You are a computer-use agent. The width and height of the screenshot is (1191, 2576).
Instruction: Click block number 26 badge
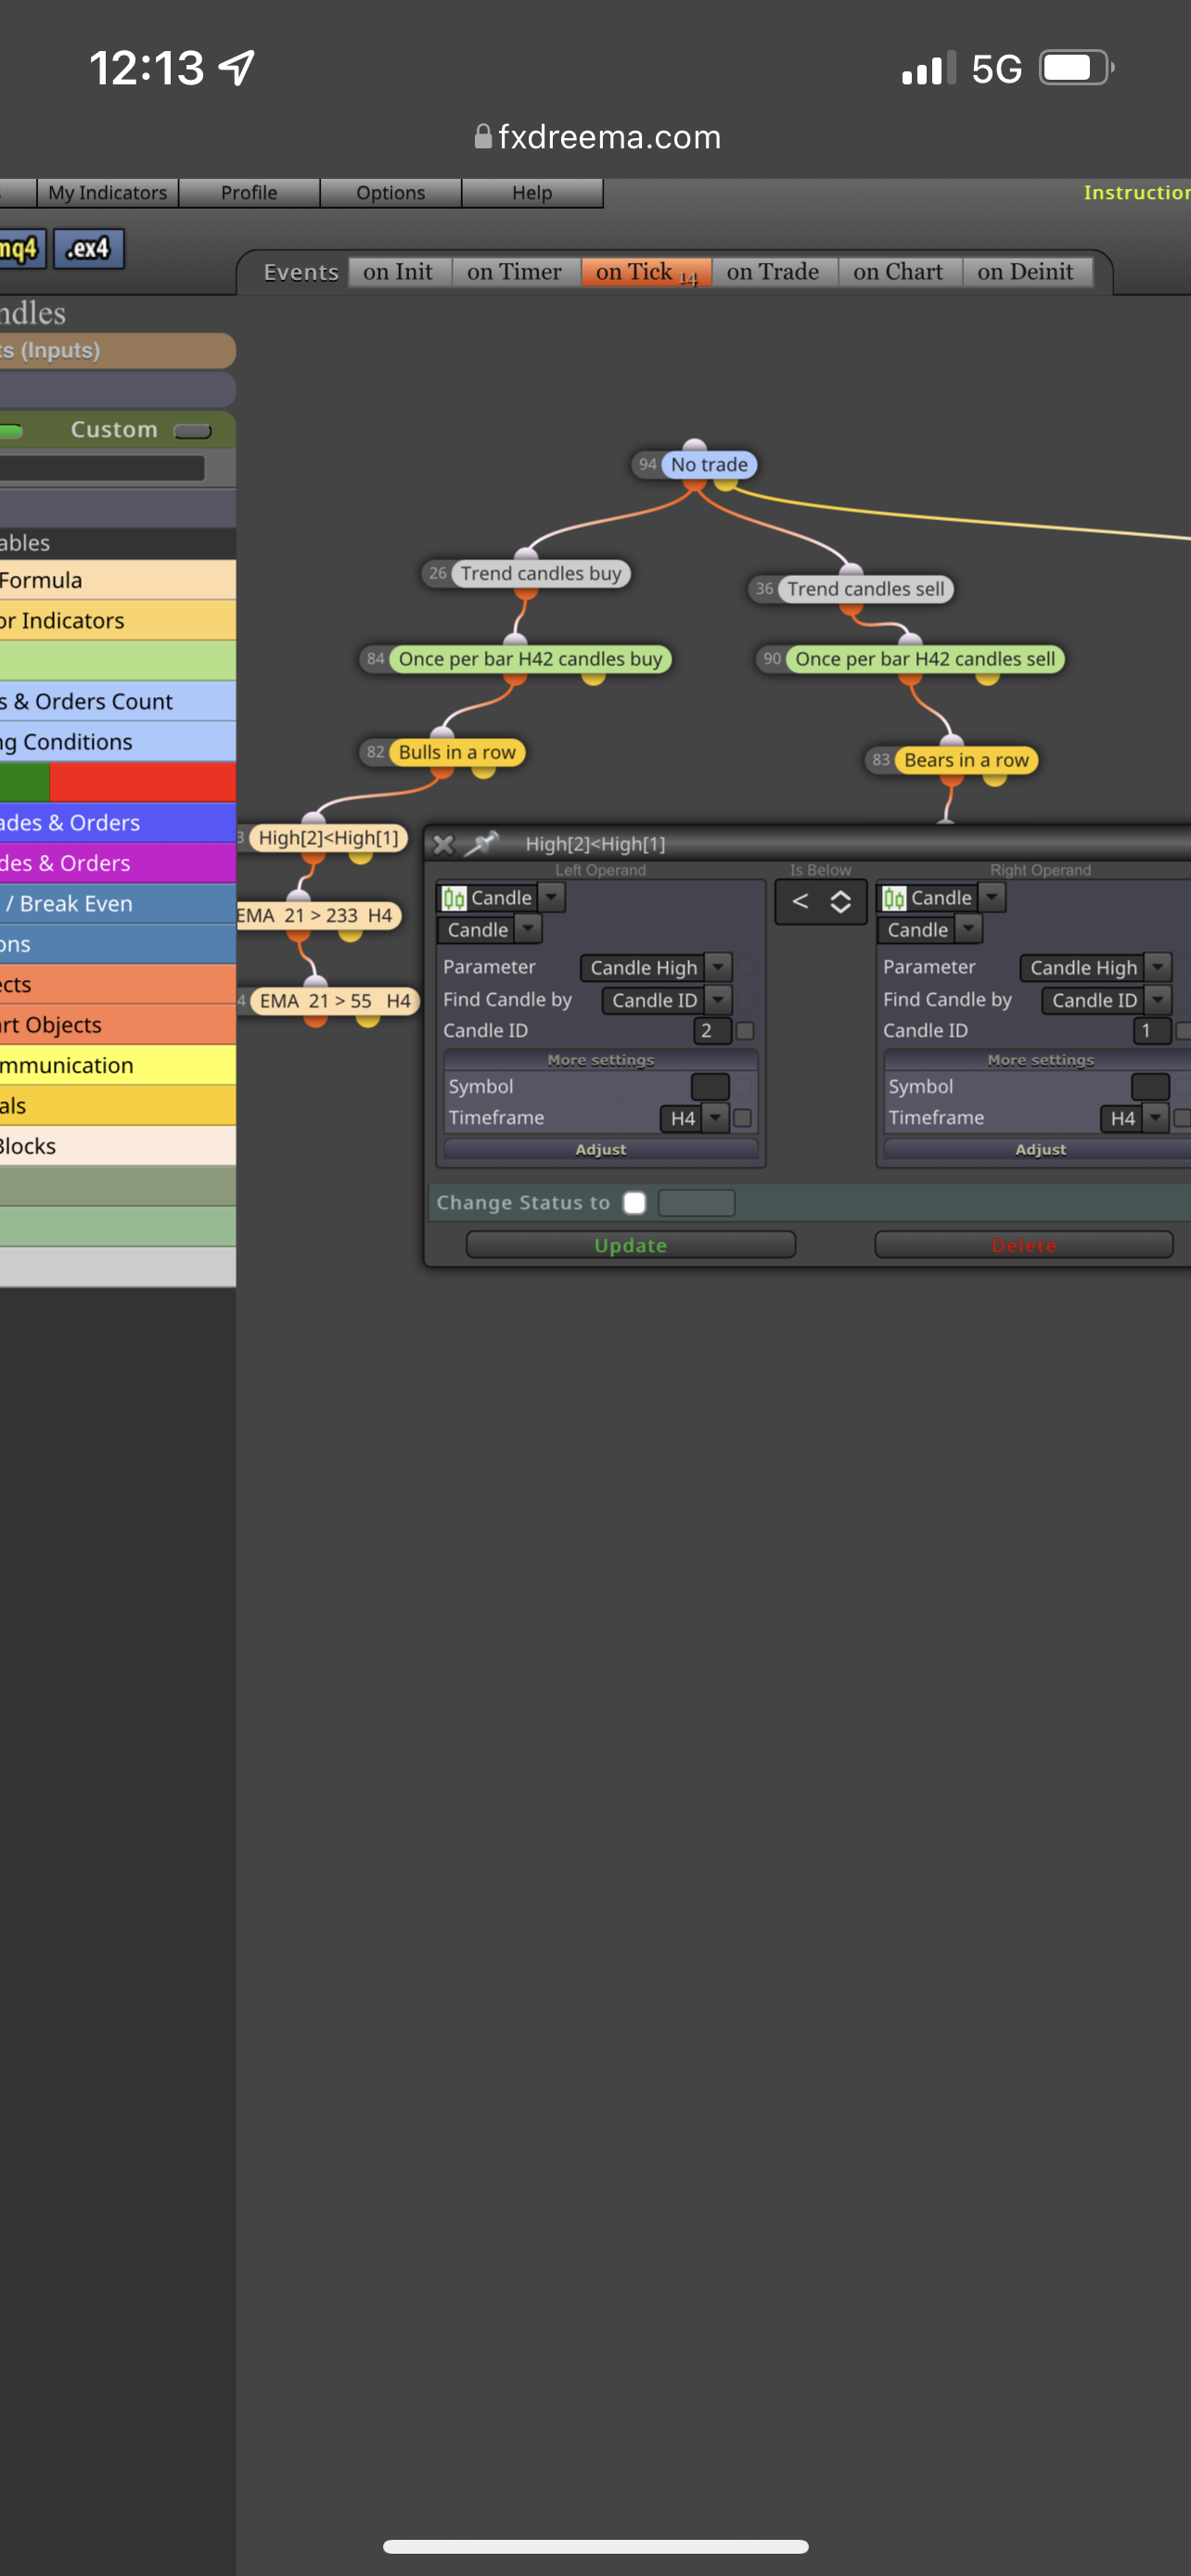click(437, 573)
